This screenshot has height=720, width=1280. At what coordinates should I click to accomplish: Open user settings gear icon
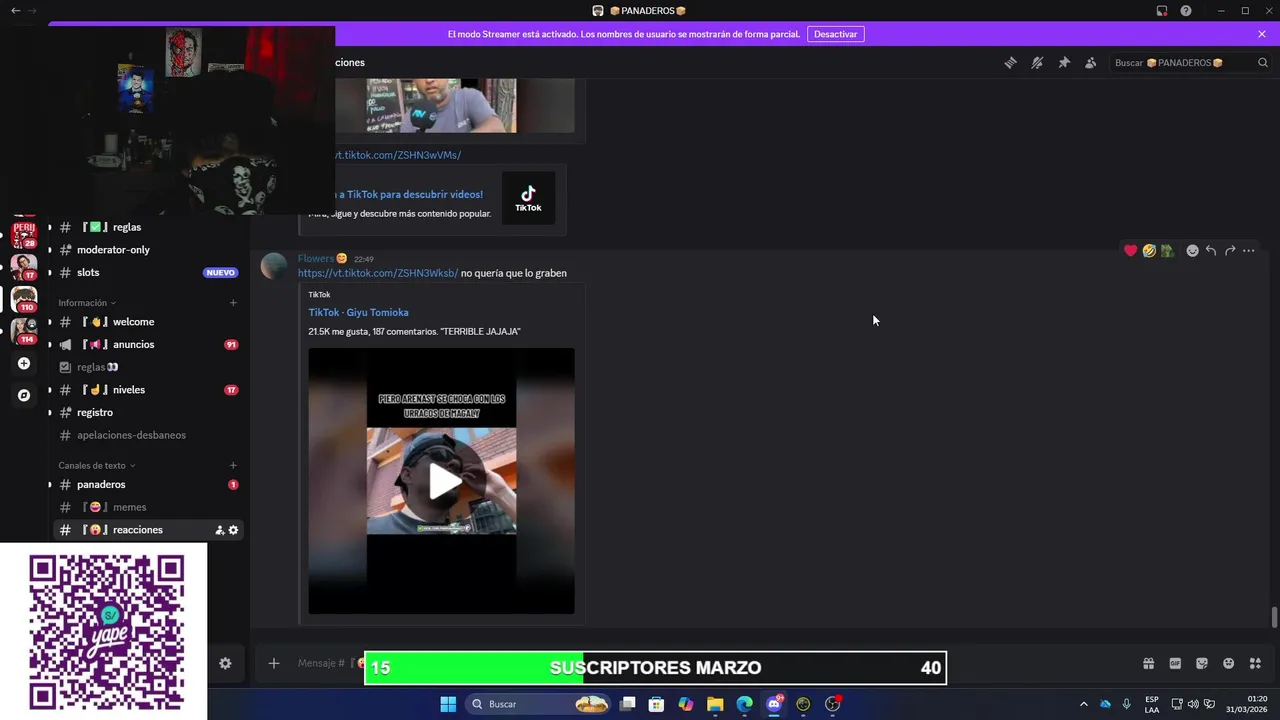225,663
